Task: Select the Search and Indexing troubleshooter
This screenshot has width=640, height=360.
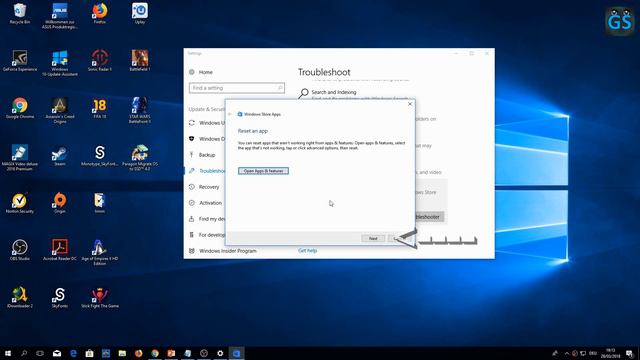Action: [333, 93]
